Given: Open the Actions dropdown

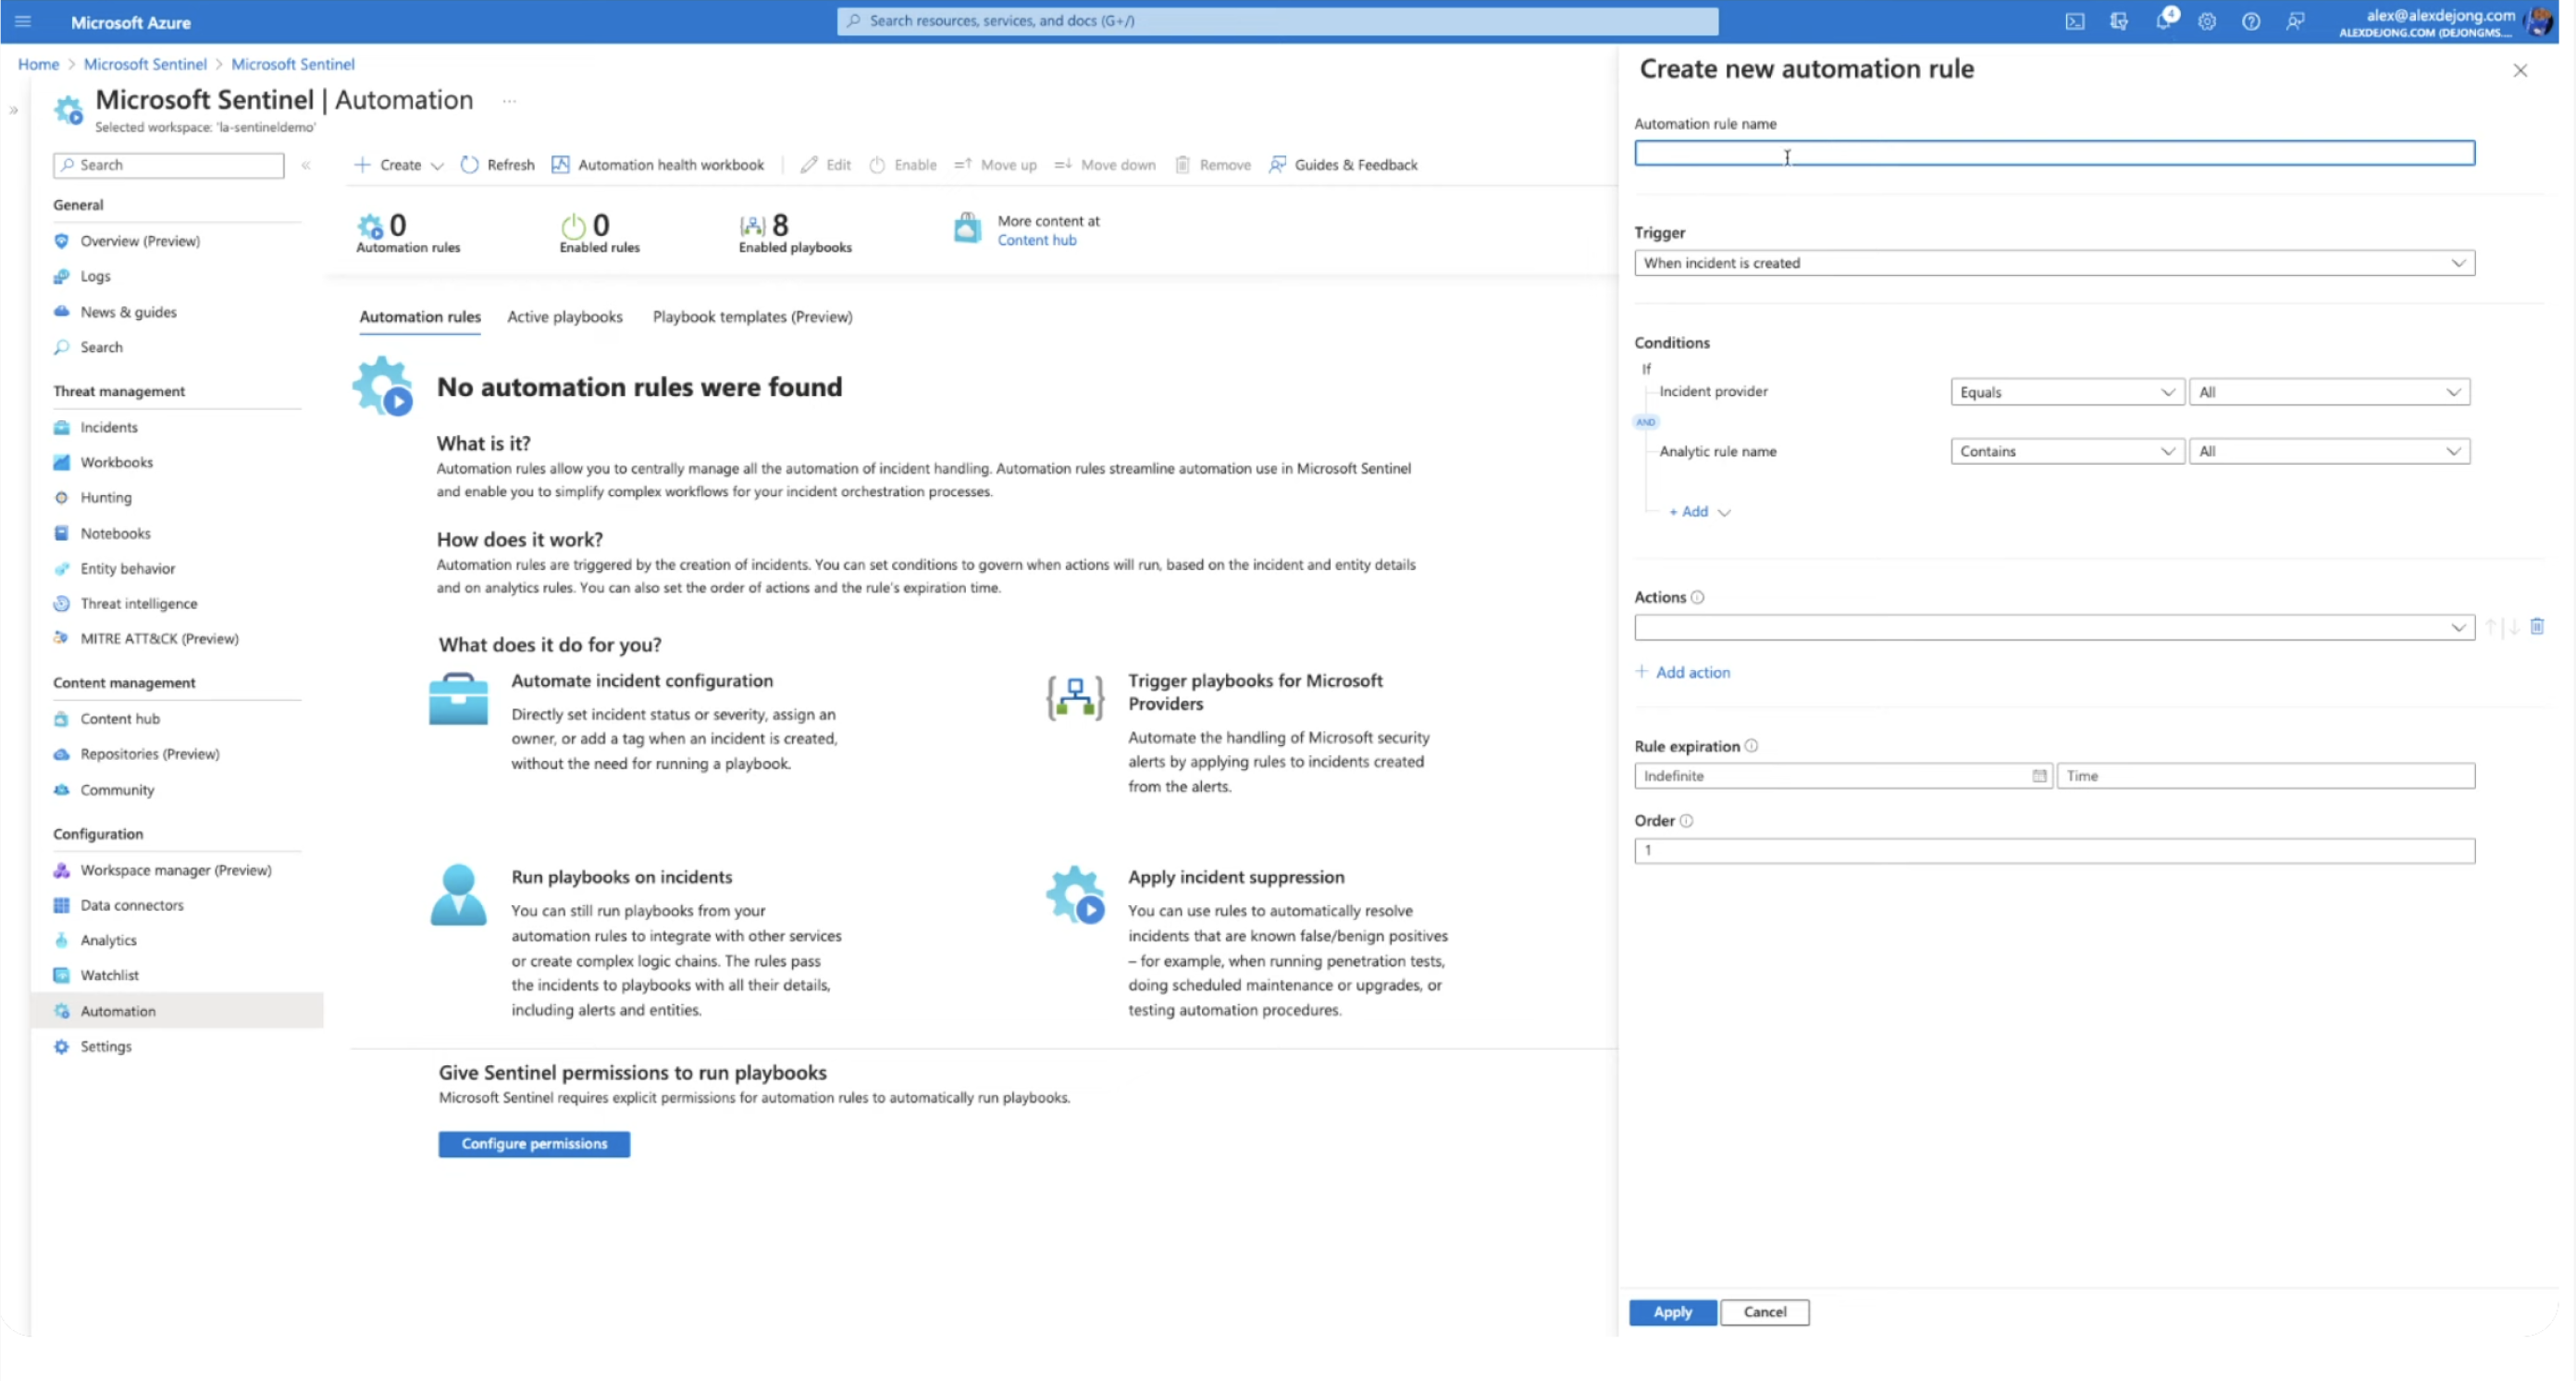Looking at the screenshot, I should pyautogui.click(x=2054, y=628).
